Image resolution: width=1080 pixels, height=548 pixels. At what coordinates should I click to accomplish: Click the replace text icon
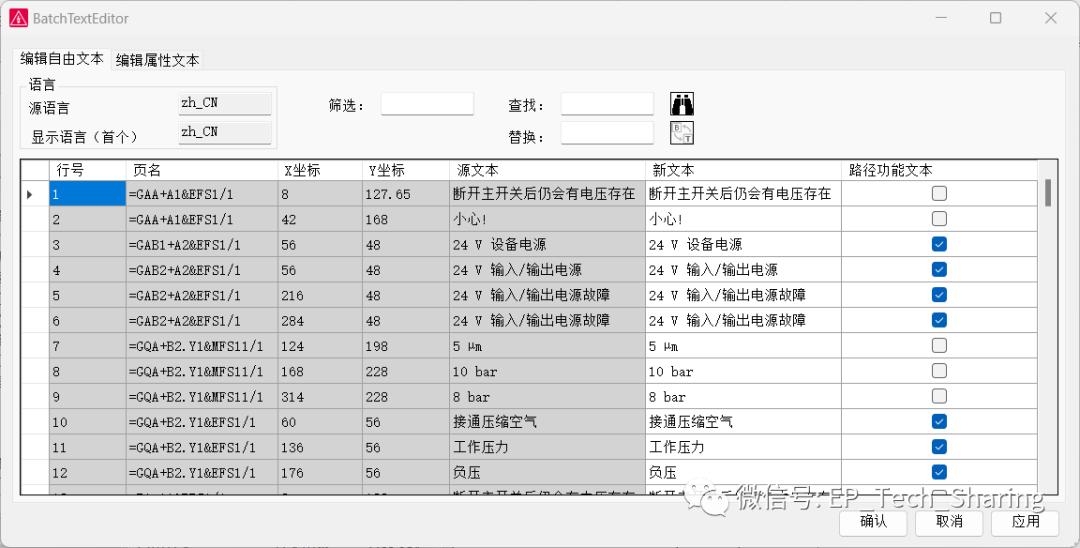pos(682,133)
